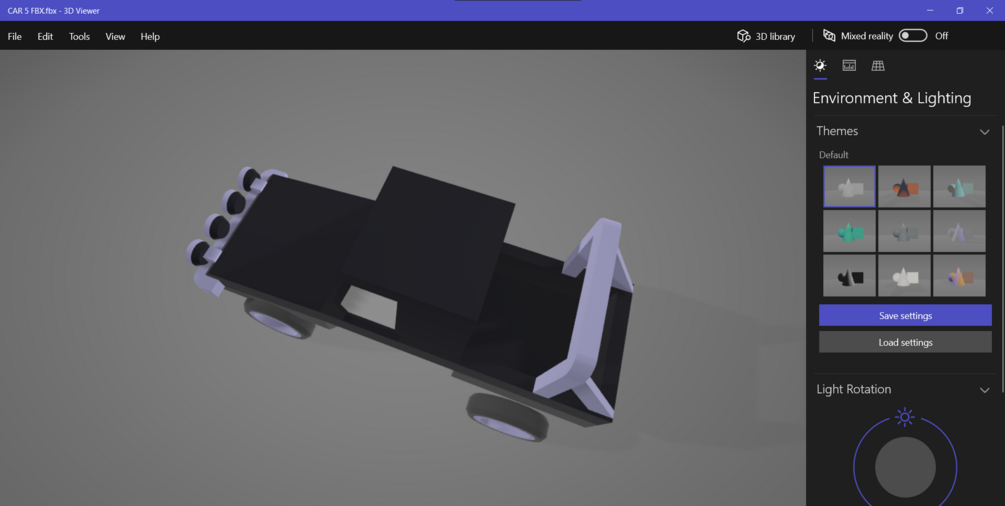
Task: Select the white shapes theme, bottom row
Action: 904,276
